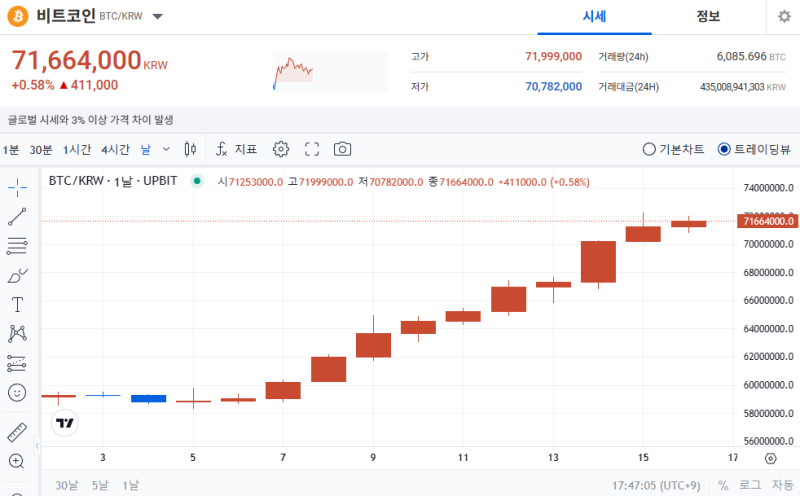The width and height of the screenshot is (800, 496).
Task: Switch to the 정보 tab
Action: (708, 17)
